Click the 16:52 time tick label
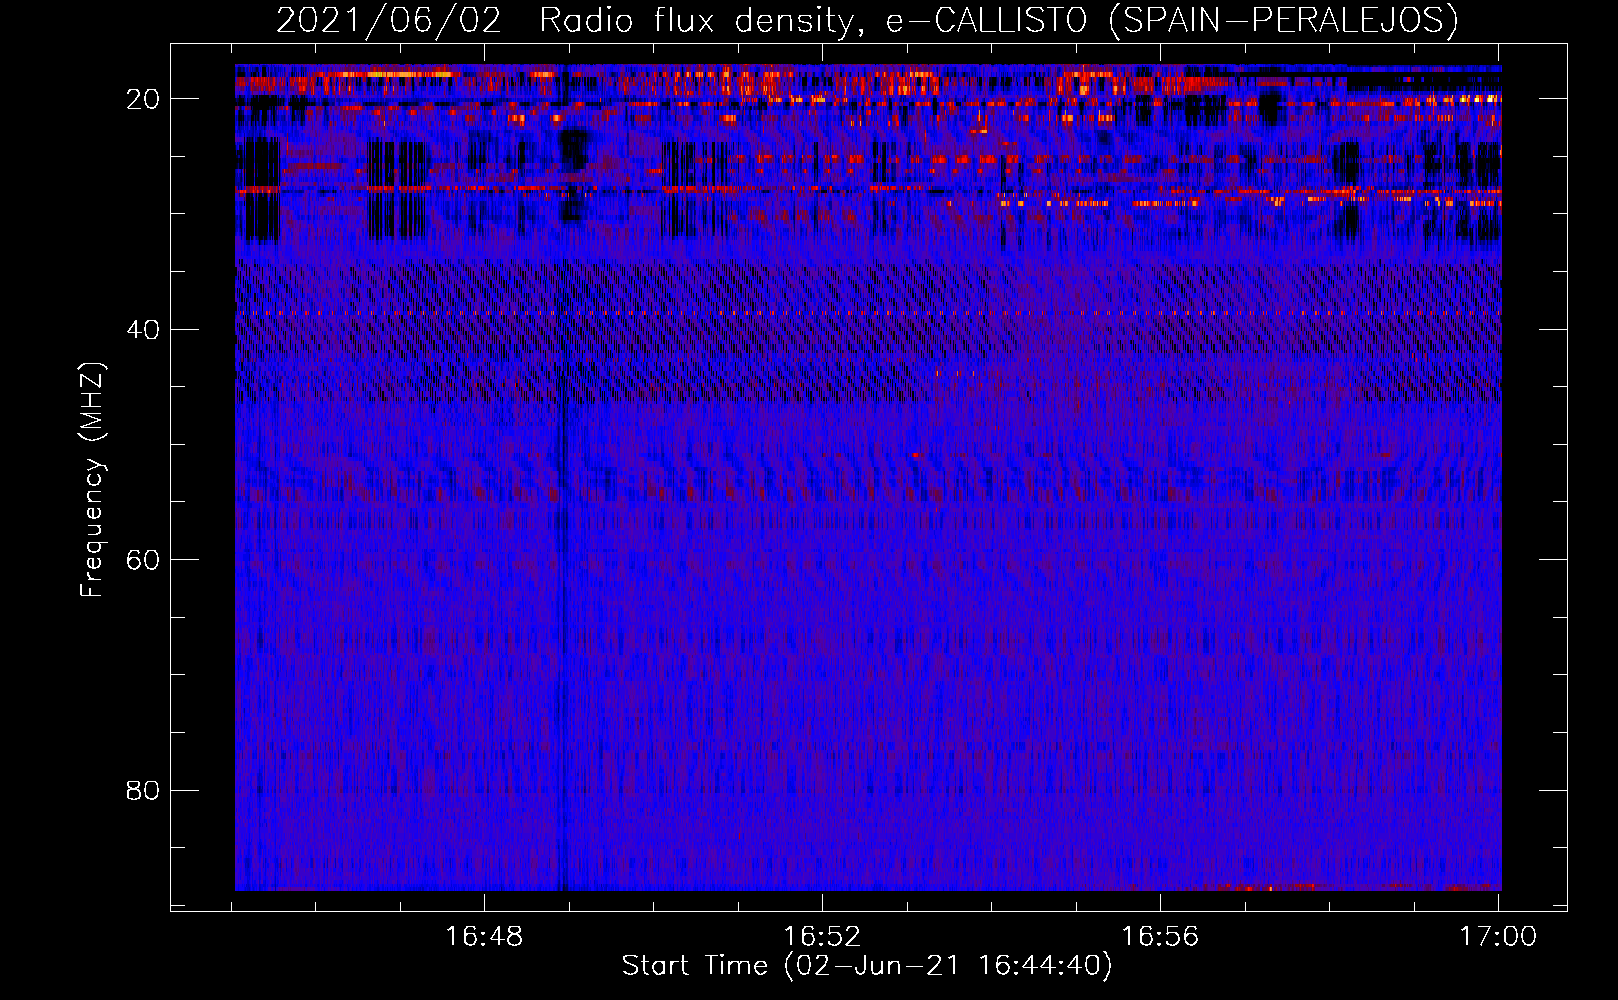 [x=822, y=937]
